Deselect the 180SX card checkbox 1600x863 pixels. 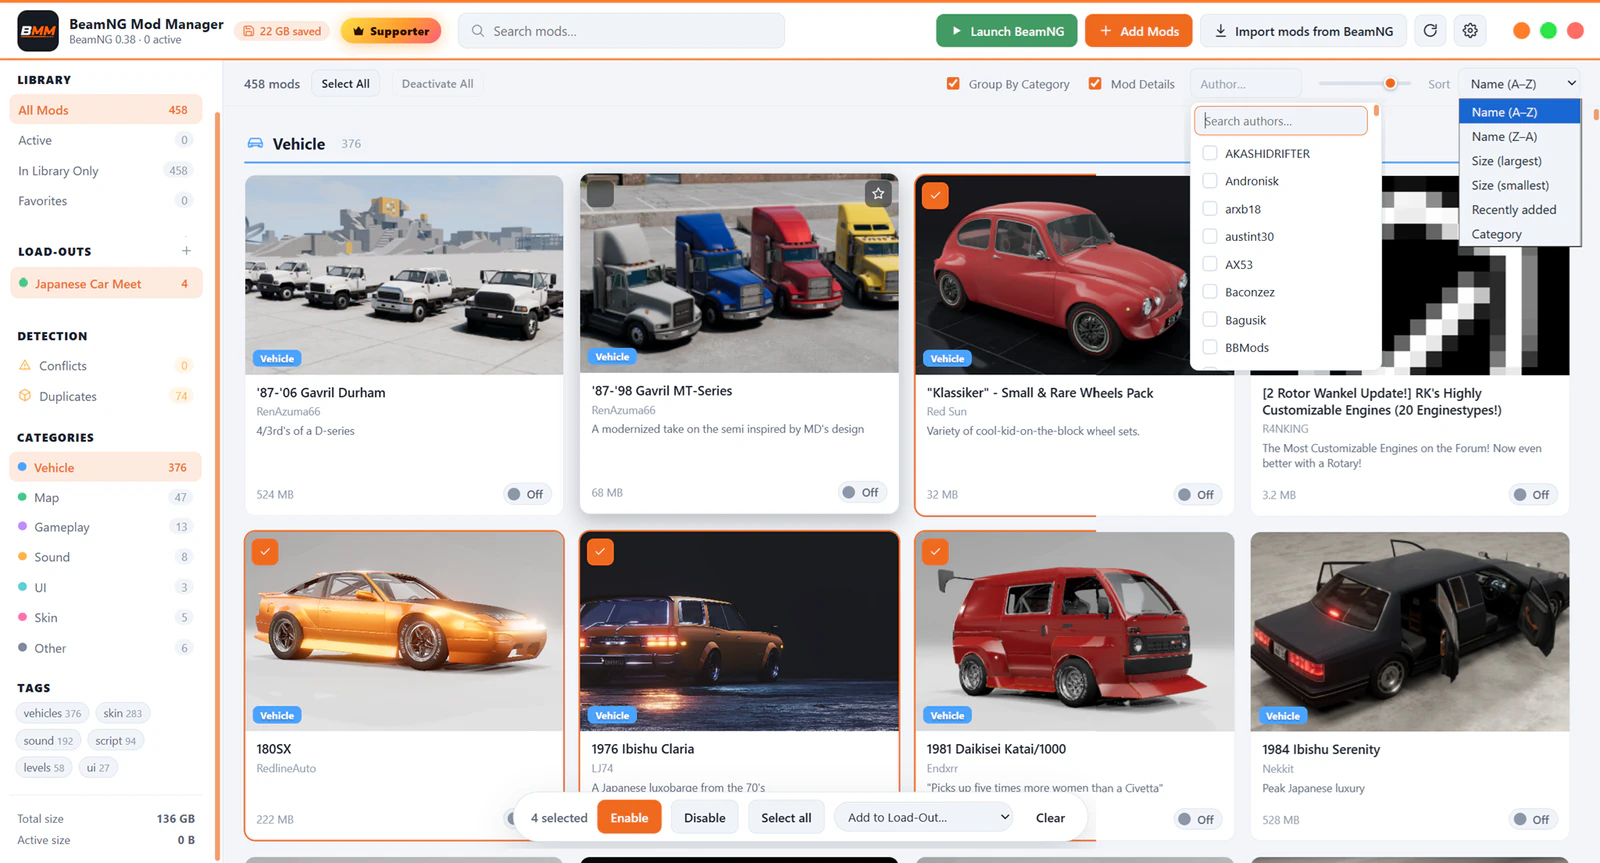pos(265,552)
